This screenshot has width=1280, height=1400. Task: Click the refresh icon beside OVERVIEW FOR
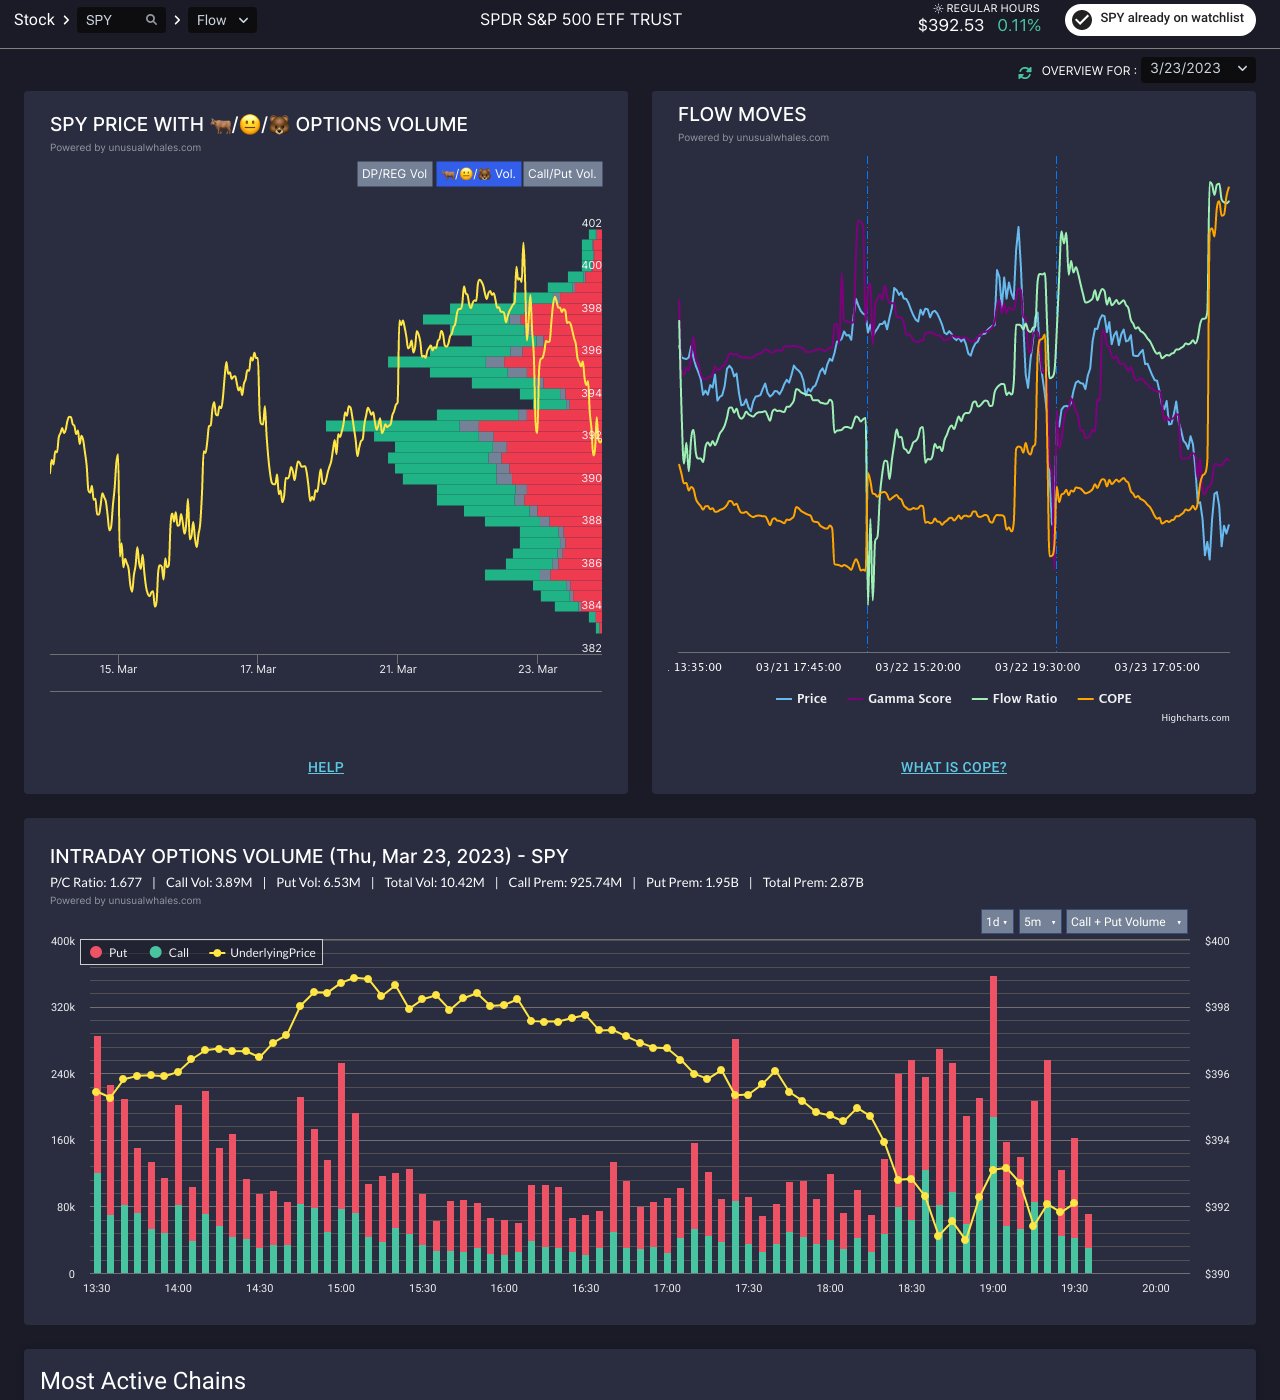click(x=1025, y=72)
